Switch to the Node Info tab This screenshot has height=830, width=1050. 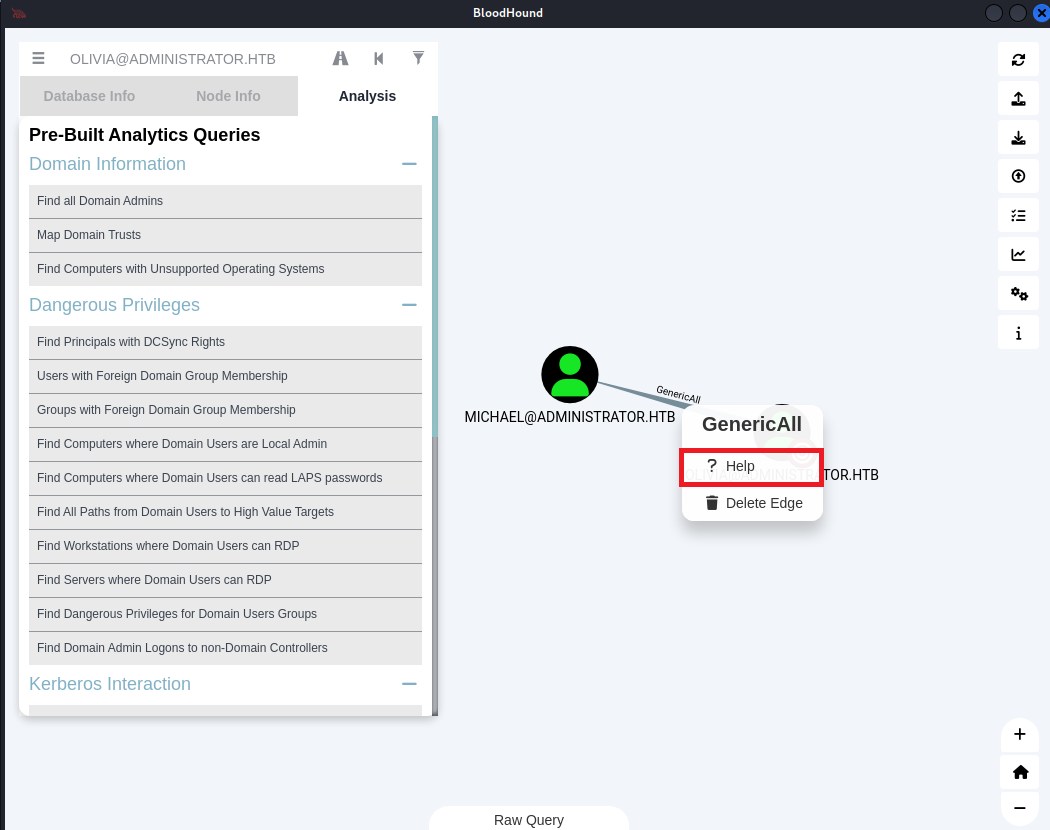228,96
